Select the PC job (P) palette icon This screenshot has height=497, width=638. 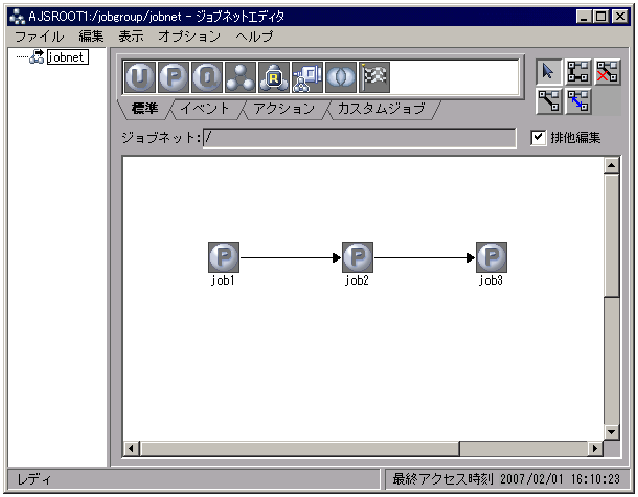pyautogui.click(x=173, y=77)
